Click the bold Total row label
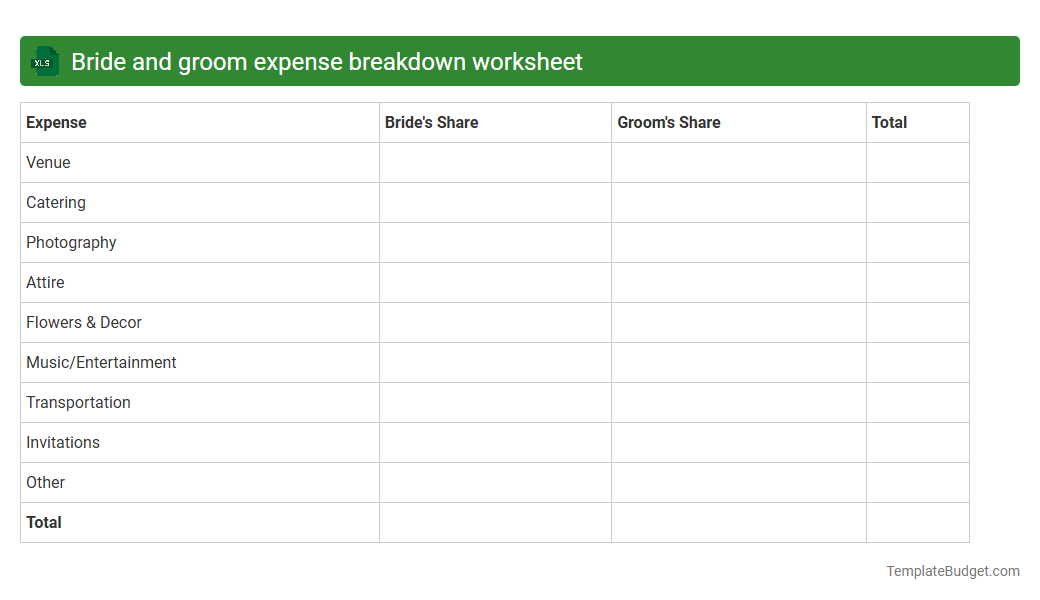This screenshot has height=600, width=1040. tap(43, 522)
